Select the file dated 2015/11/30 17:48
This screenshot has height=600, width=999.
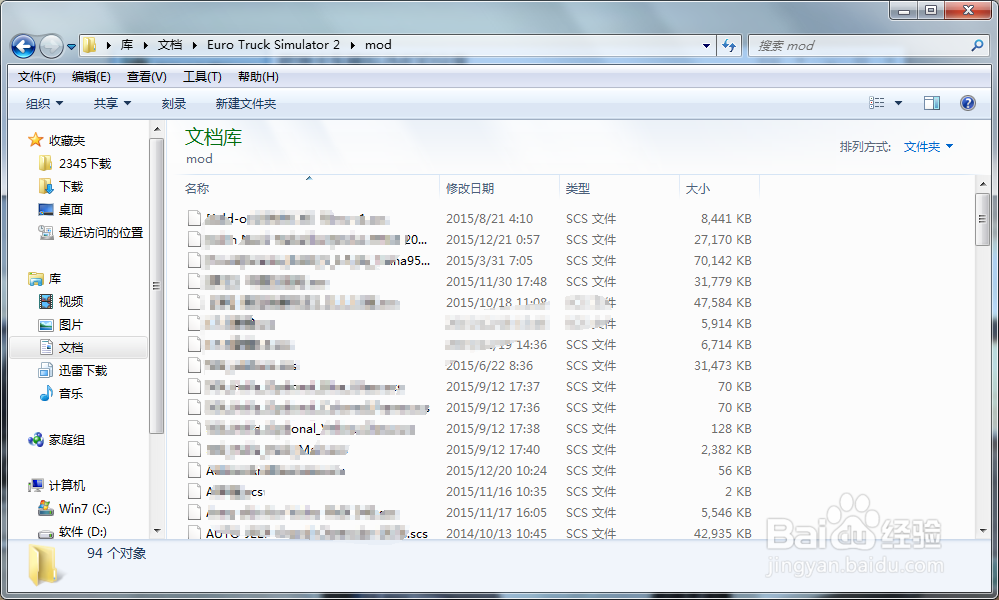[x=469, y=282]
